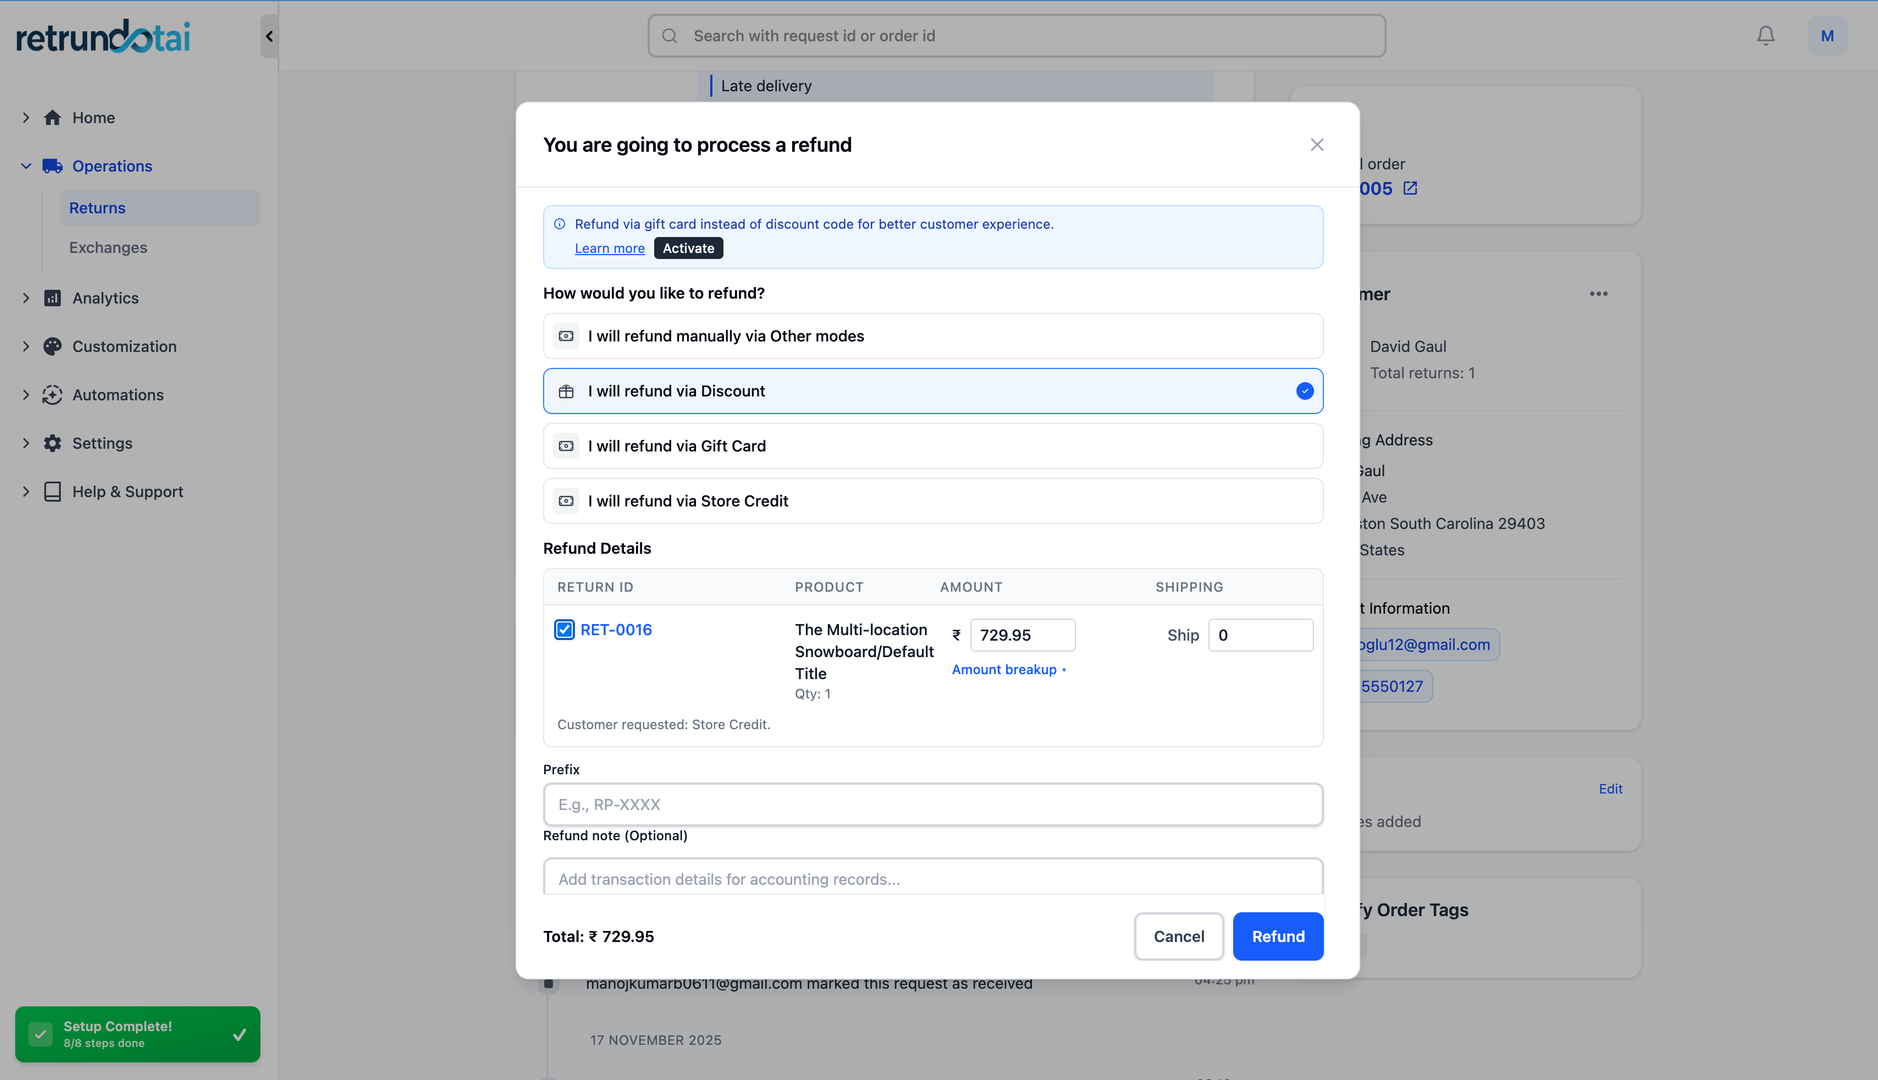This screenshot has height=1080, width=1878.
Task: Click the Analytics chart icon
Action: coord(53,298)
